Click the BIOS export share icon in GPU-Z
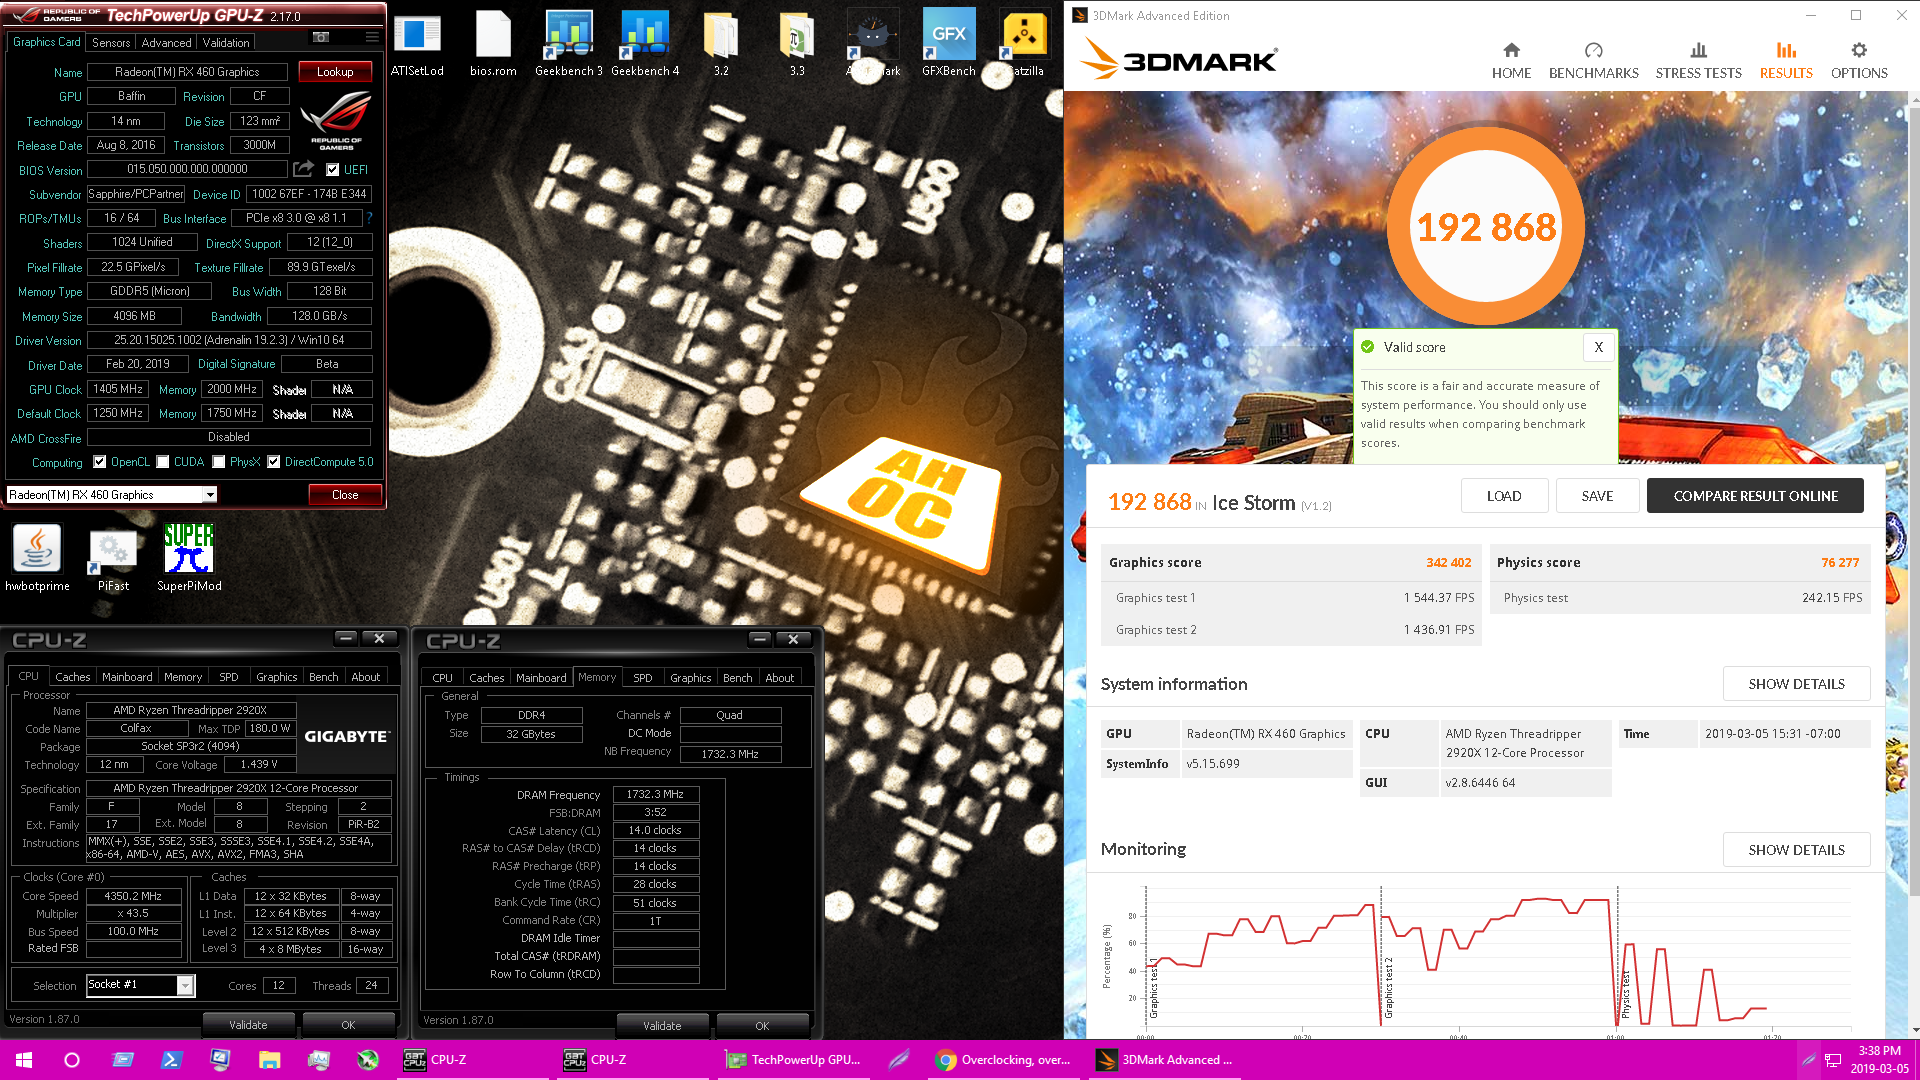The width and height of the screenshot is (1920, 1080). tap(304, 169)
